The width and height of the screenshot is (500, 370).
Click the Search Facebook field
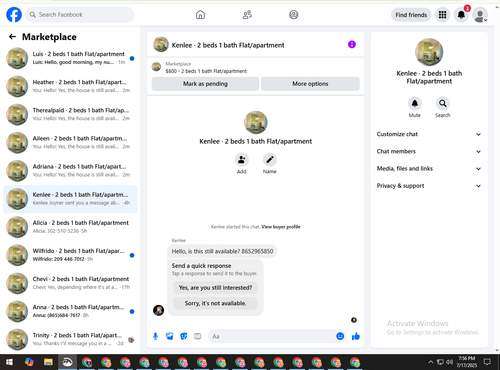click(80, 15)
